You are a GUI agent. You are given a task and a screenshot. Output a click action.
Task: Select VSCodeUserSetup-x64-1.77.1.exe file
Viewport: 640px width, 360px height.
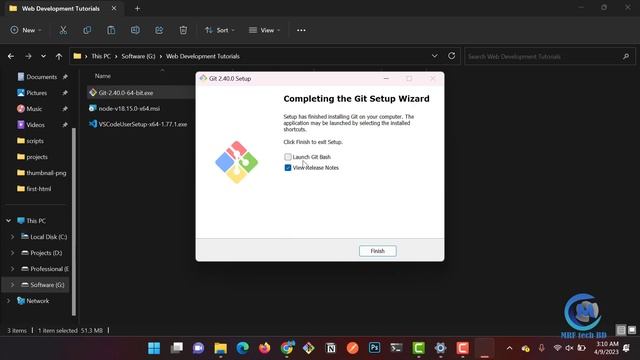coord(142,124)
